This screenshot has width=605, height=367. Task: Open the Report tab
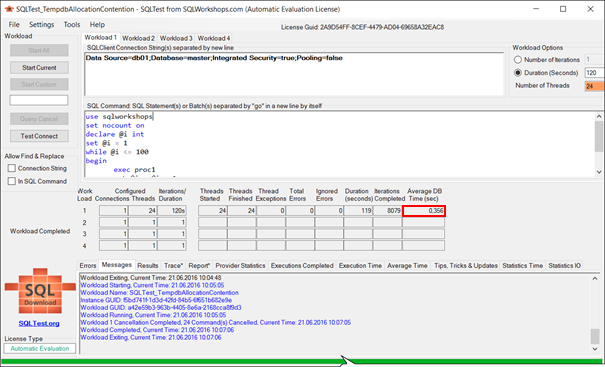tap(199, 266)
